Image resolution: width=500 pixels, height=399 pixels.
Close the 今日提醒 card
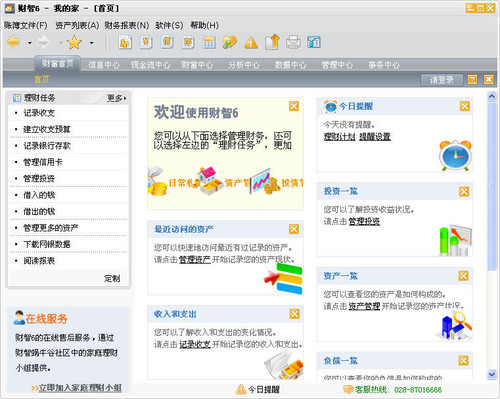pyautogui.click(x=465, y=106)
